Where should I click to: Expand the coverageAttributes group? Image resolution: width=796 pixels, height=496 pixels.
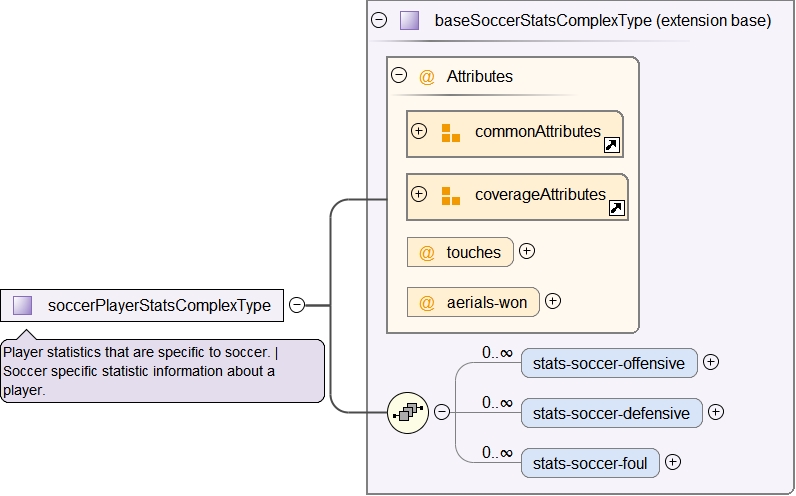tap(419, 194)
